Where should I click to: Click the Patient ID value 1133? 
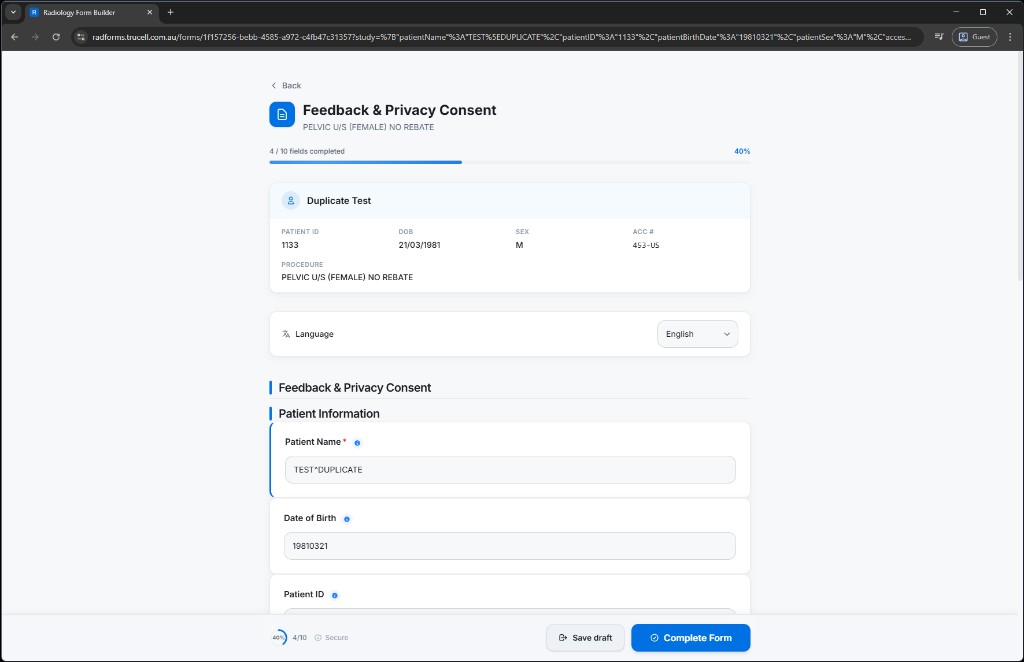tap(290, 245)
